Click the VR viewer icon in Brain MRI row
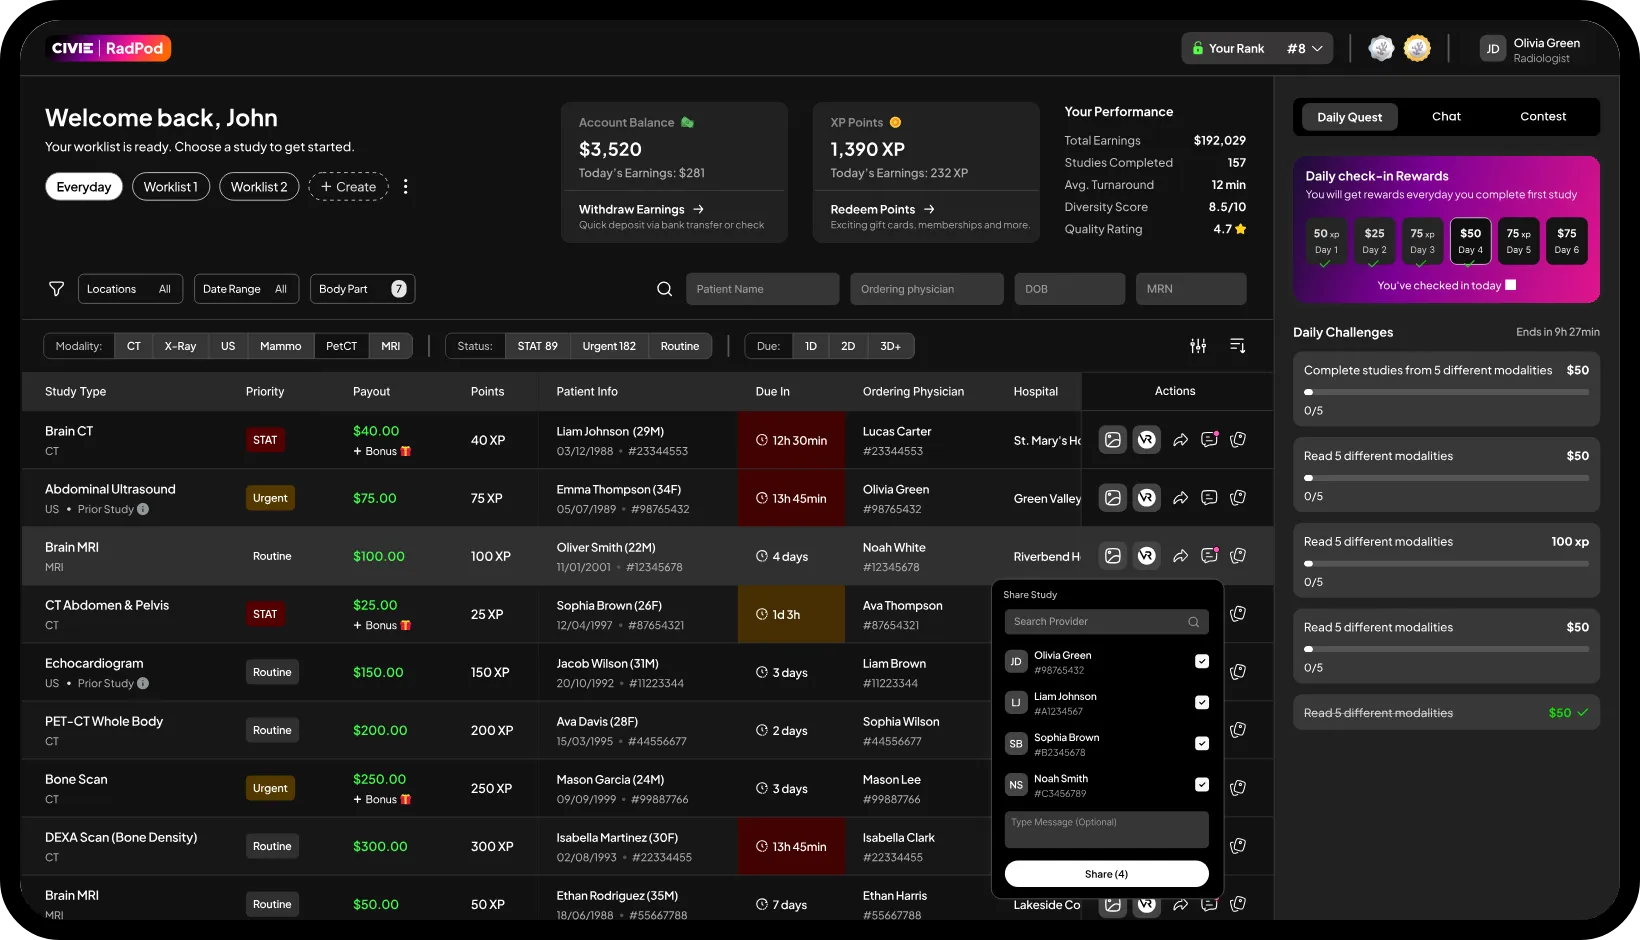This screenshot has height=940, width=1640. pyautogui.click(x=1147, y=556)
